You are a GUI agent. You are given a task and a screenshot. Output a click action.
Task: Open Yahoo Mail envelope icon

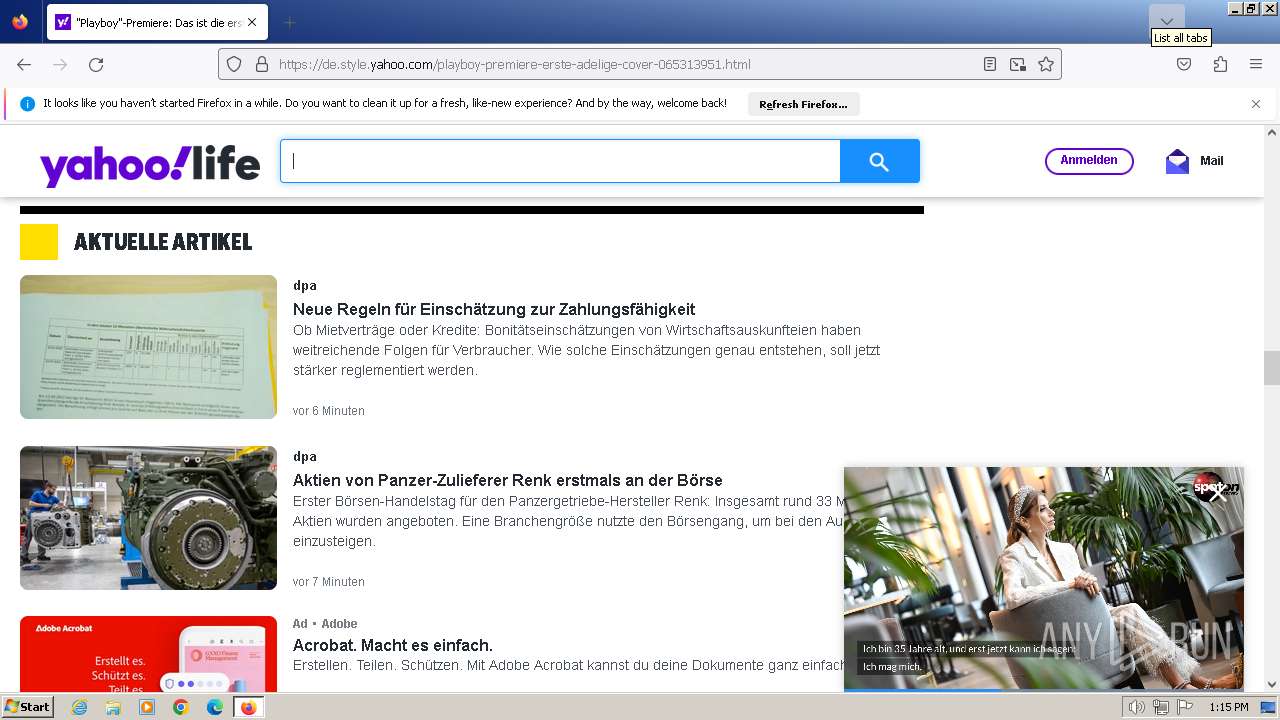pos(1177,161)
